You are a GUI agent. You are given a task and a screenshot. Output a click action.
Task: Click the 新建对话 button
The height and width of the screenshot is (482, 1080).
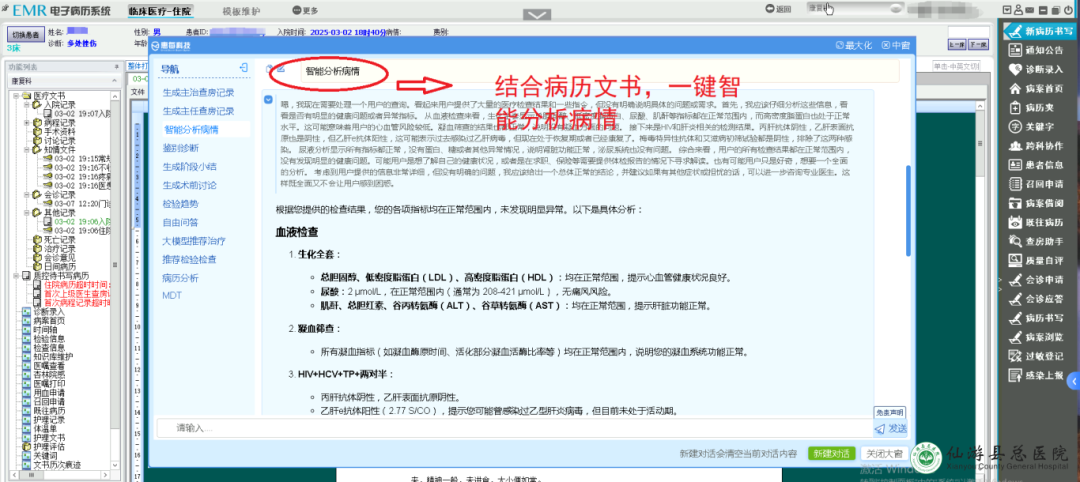click(x=831, y=454)
